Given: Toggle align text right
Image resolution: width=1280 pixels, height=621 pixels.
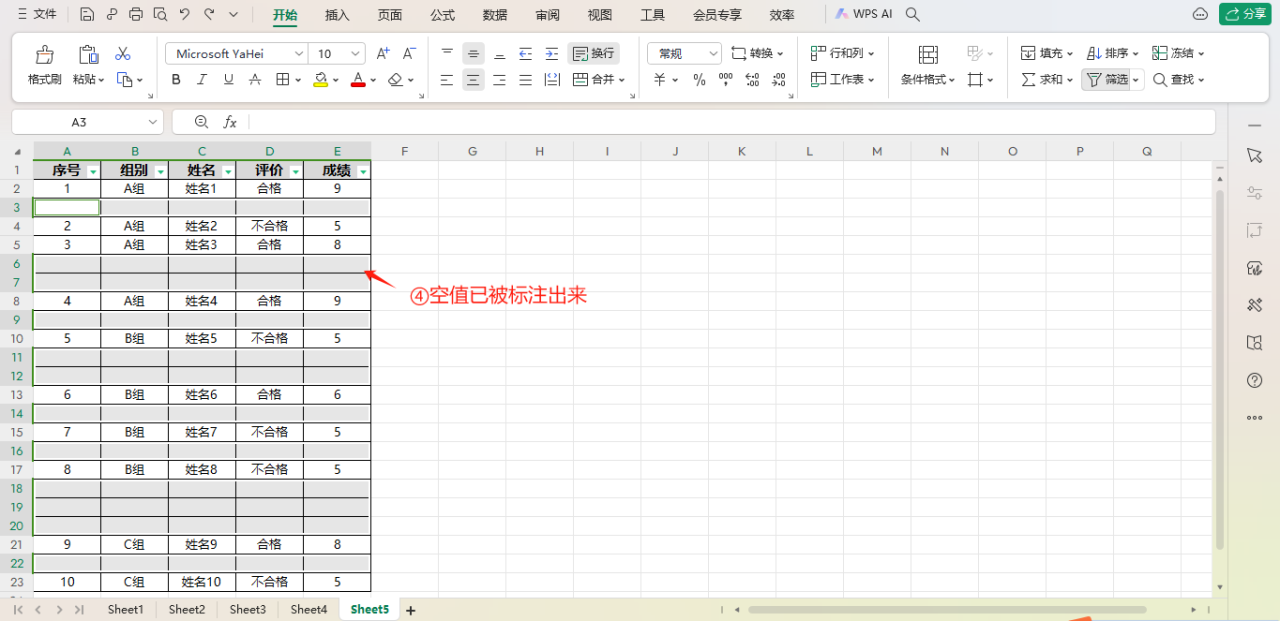Looking at the screenshot, I should tap(499, 80).
